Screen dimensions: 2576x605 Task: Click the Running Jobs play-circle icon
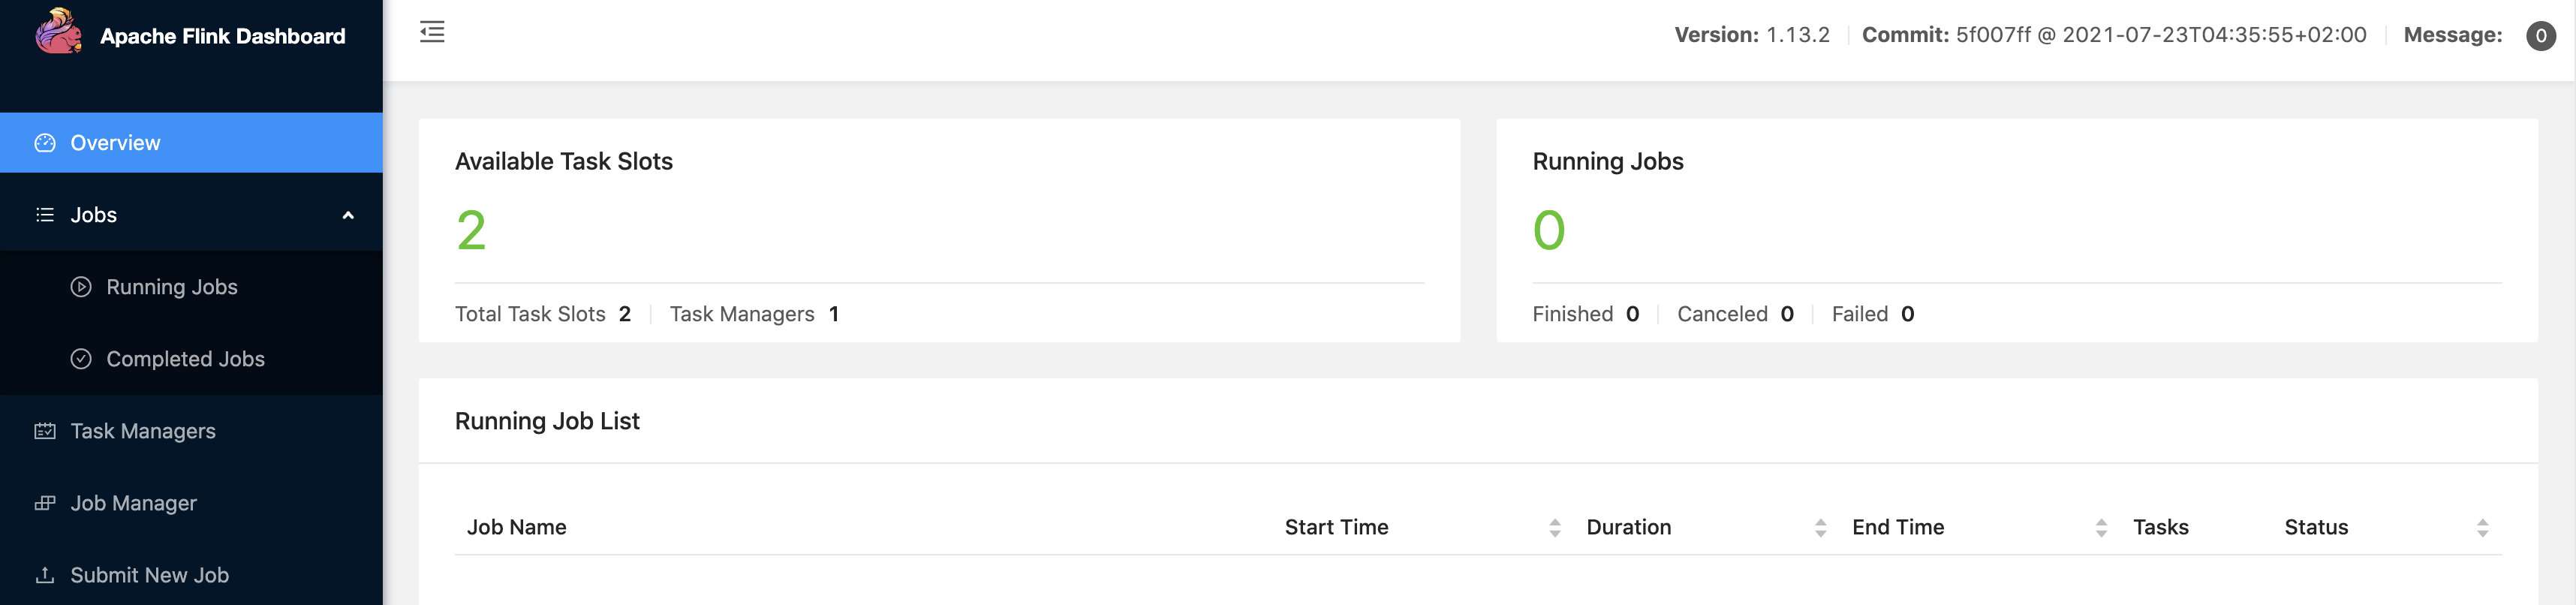(x=81, y=287)
